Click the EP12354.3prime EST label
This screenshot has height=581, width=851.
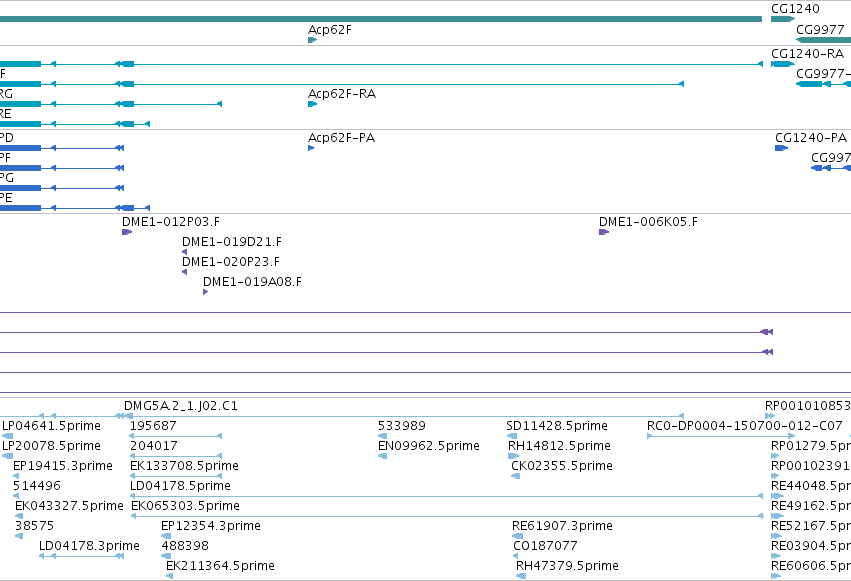211,526
